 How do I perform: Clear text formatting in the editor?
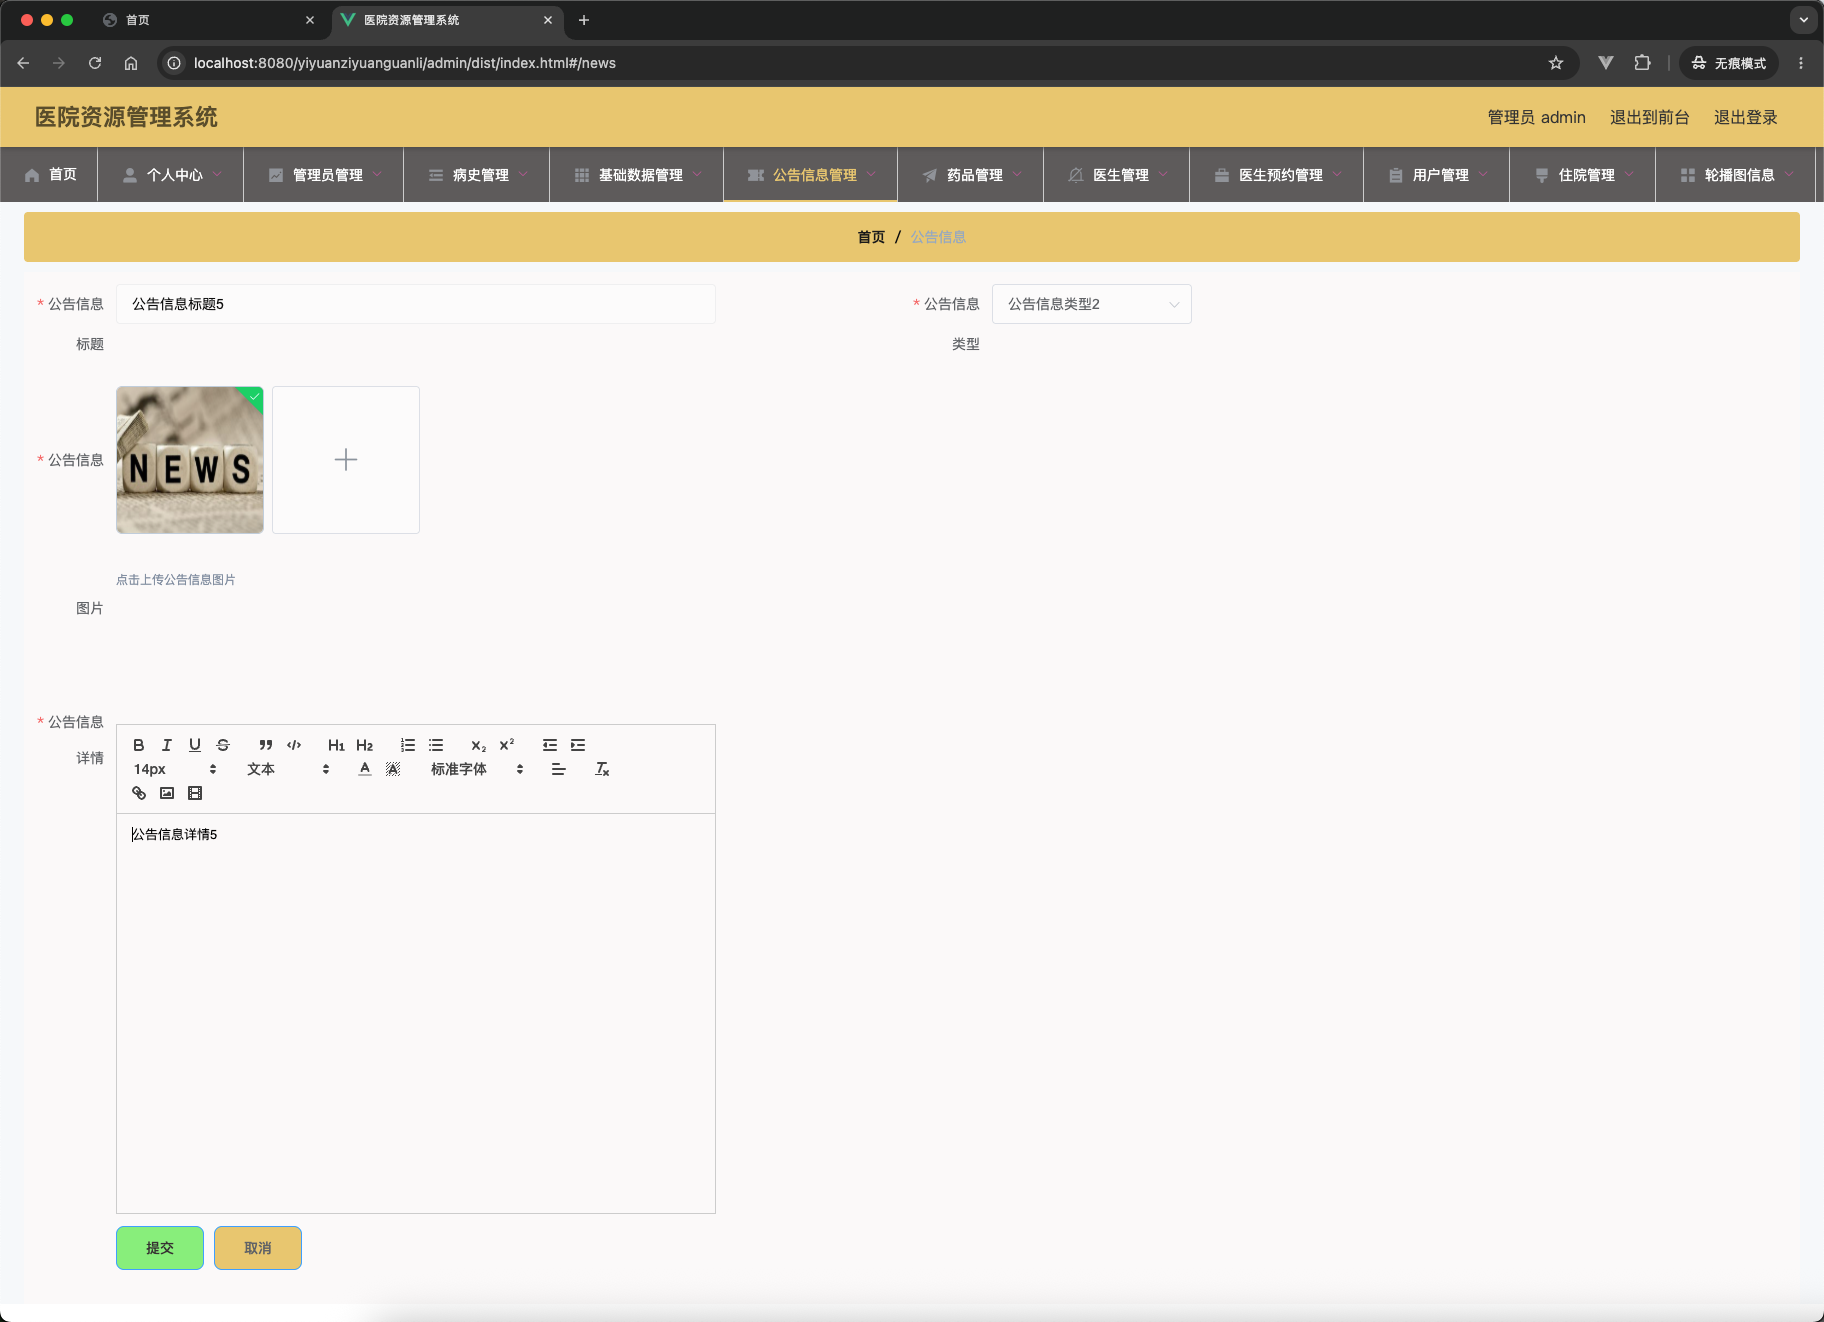coord(602,769)
